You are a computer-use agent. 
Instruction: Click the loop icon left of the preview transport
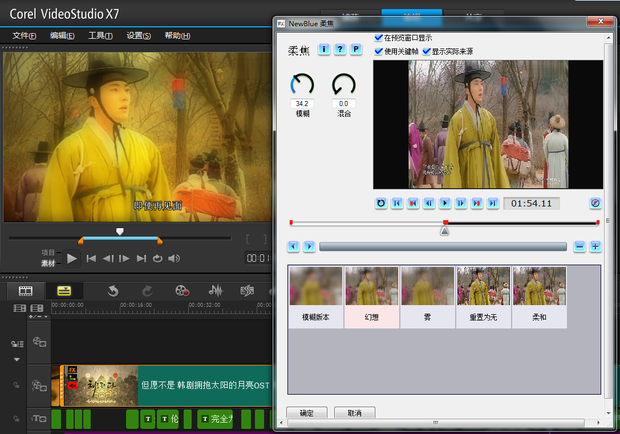click(381, 203)
